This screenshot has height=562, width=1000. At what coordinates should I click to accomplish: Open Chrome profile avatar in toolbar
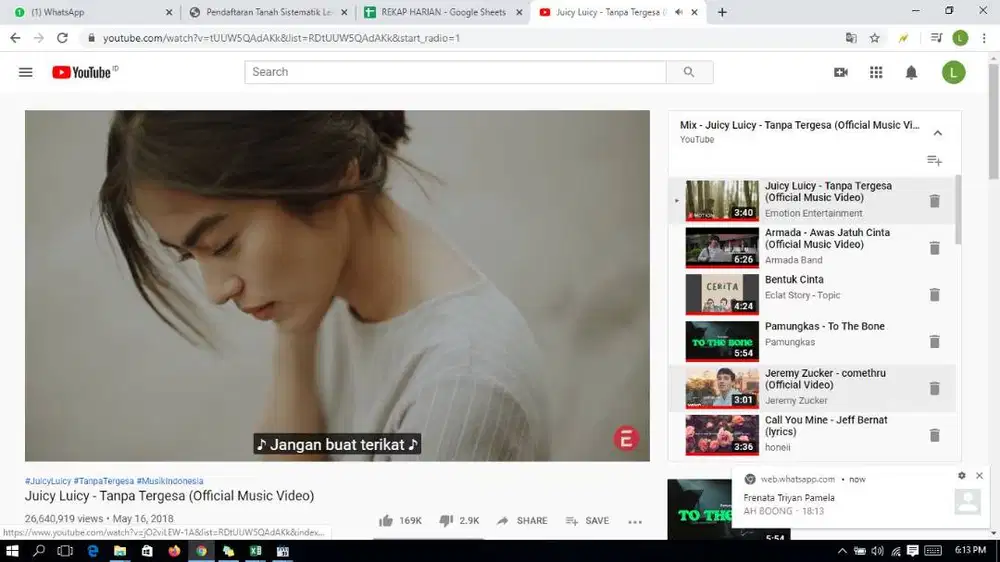coord(960,38)
